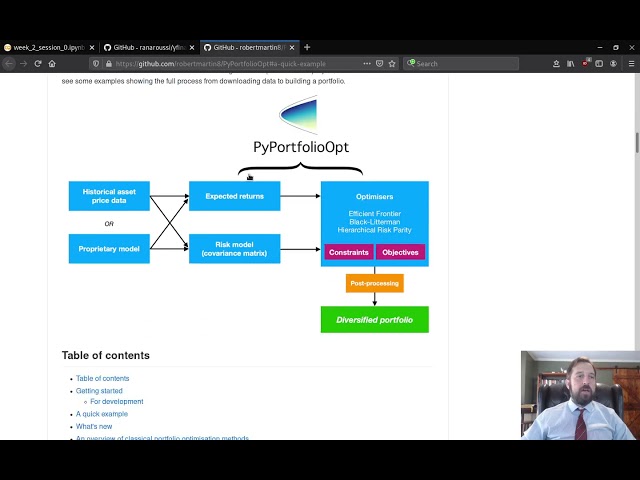
Task: Open the 'Table of contents' link
Action: coord(102,378)
